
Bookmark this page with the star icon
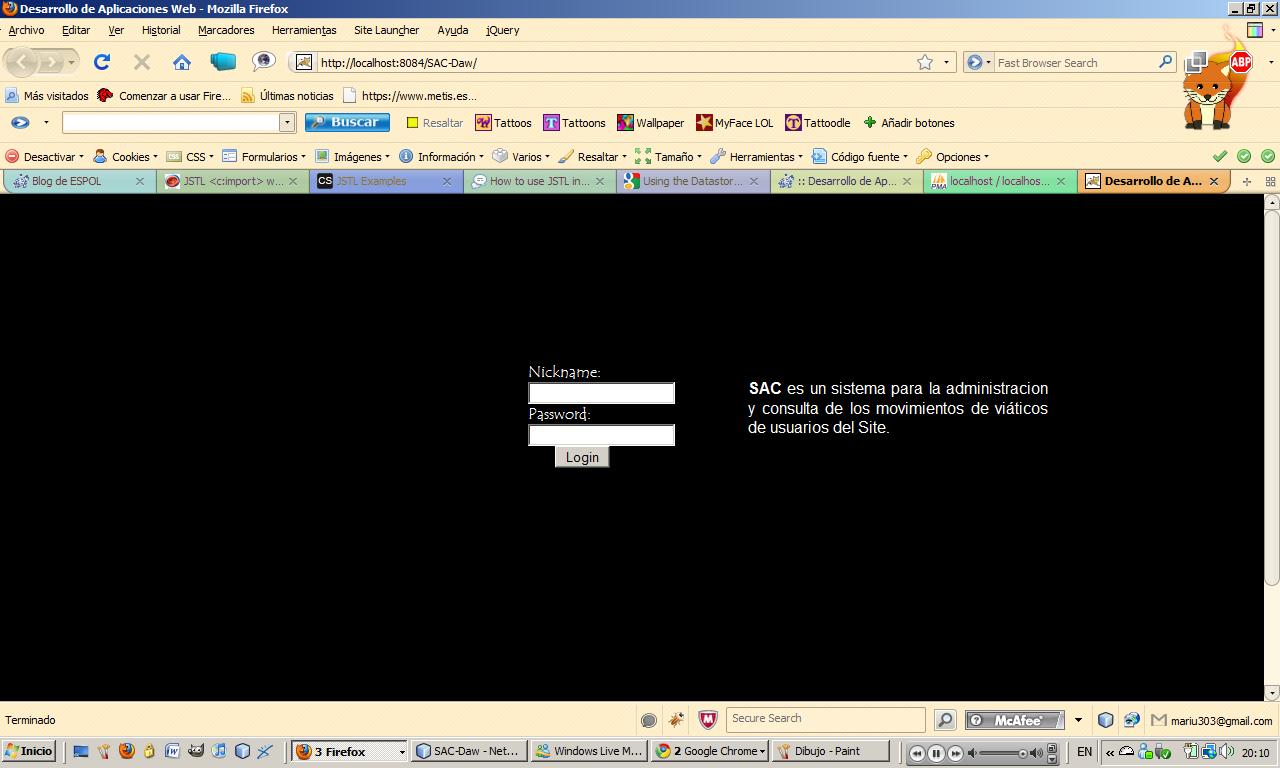pos(925,62)
